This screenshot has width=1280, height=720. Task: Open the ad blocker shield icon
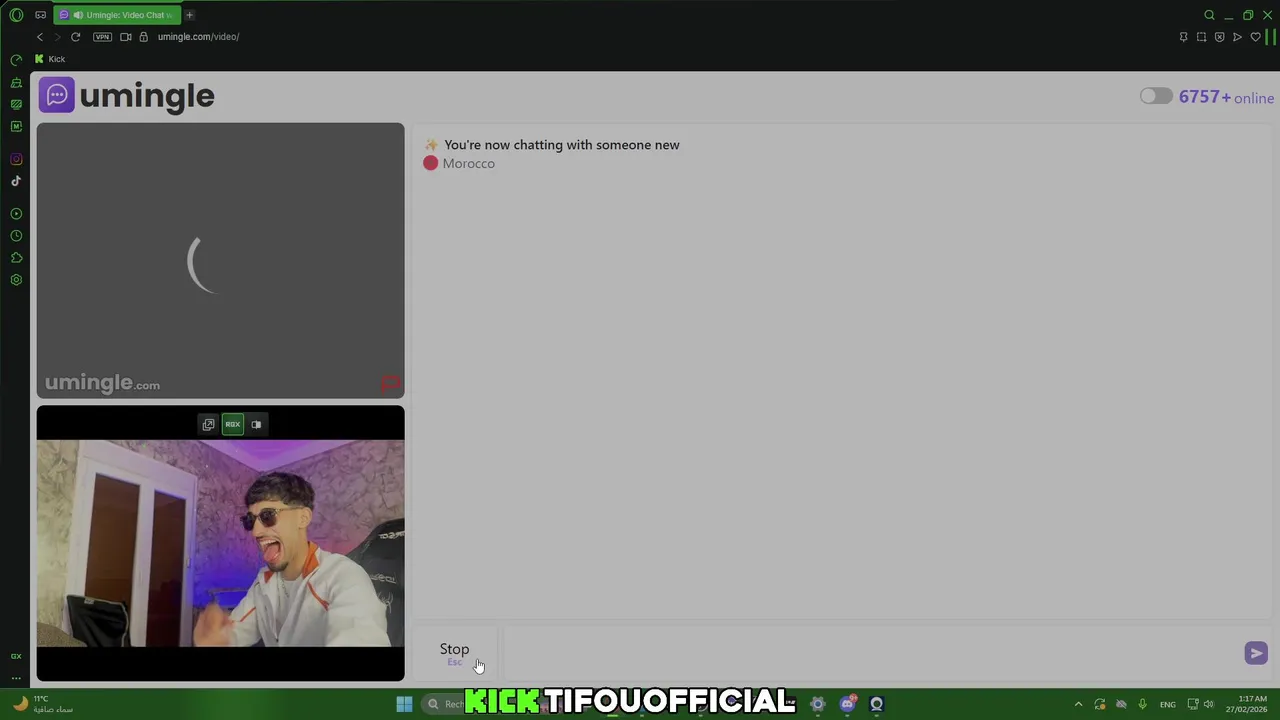[1219, 37]
